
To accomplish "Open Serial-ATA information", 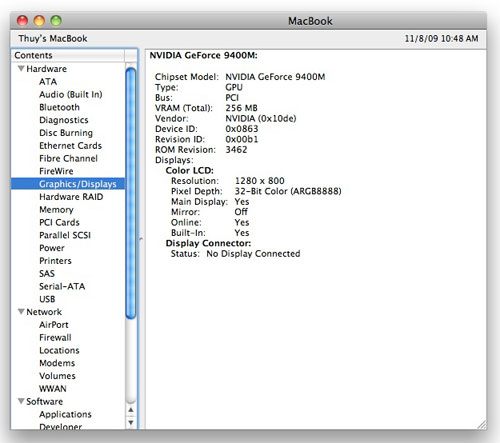I will click(x=62, y=286).
